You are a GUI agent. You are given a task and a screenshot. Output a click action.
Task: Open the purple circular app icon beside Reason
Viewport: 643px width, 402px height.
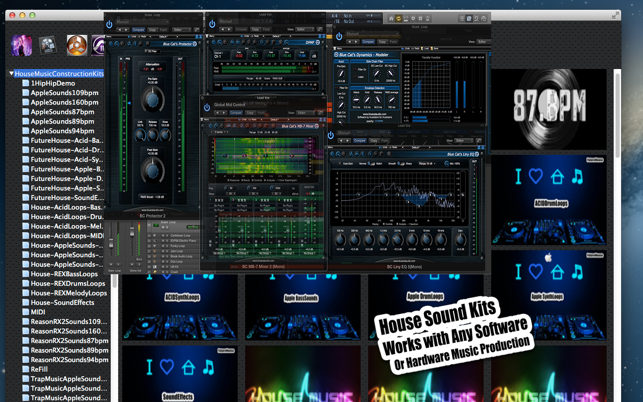coord(98,45)
